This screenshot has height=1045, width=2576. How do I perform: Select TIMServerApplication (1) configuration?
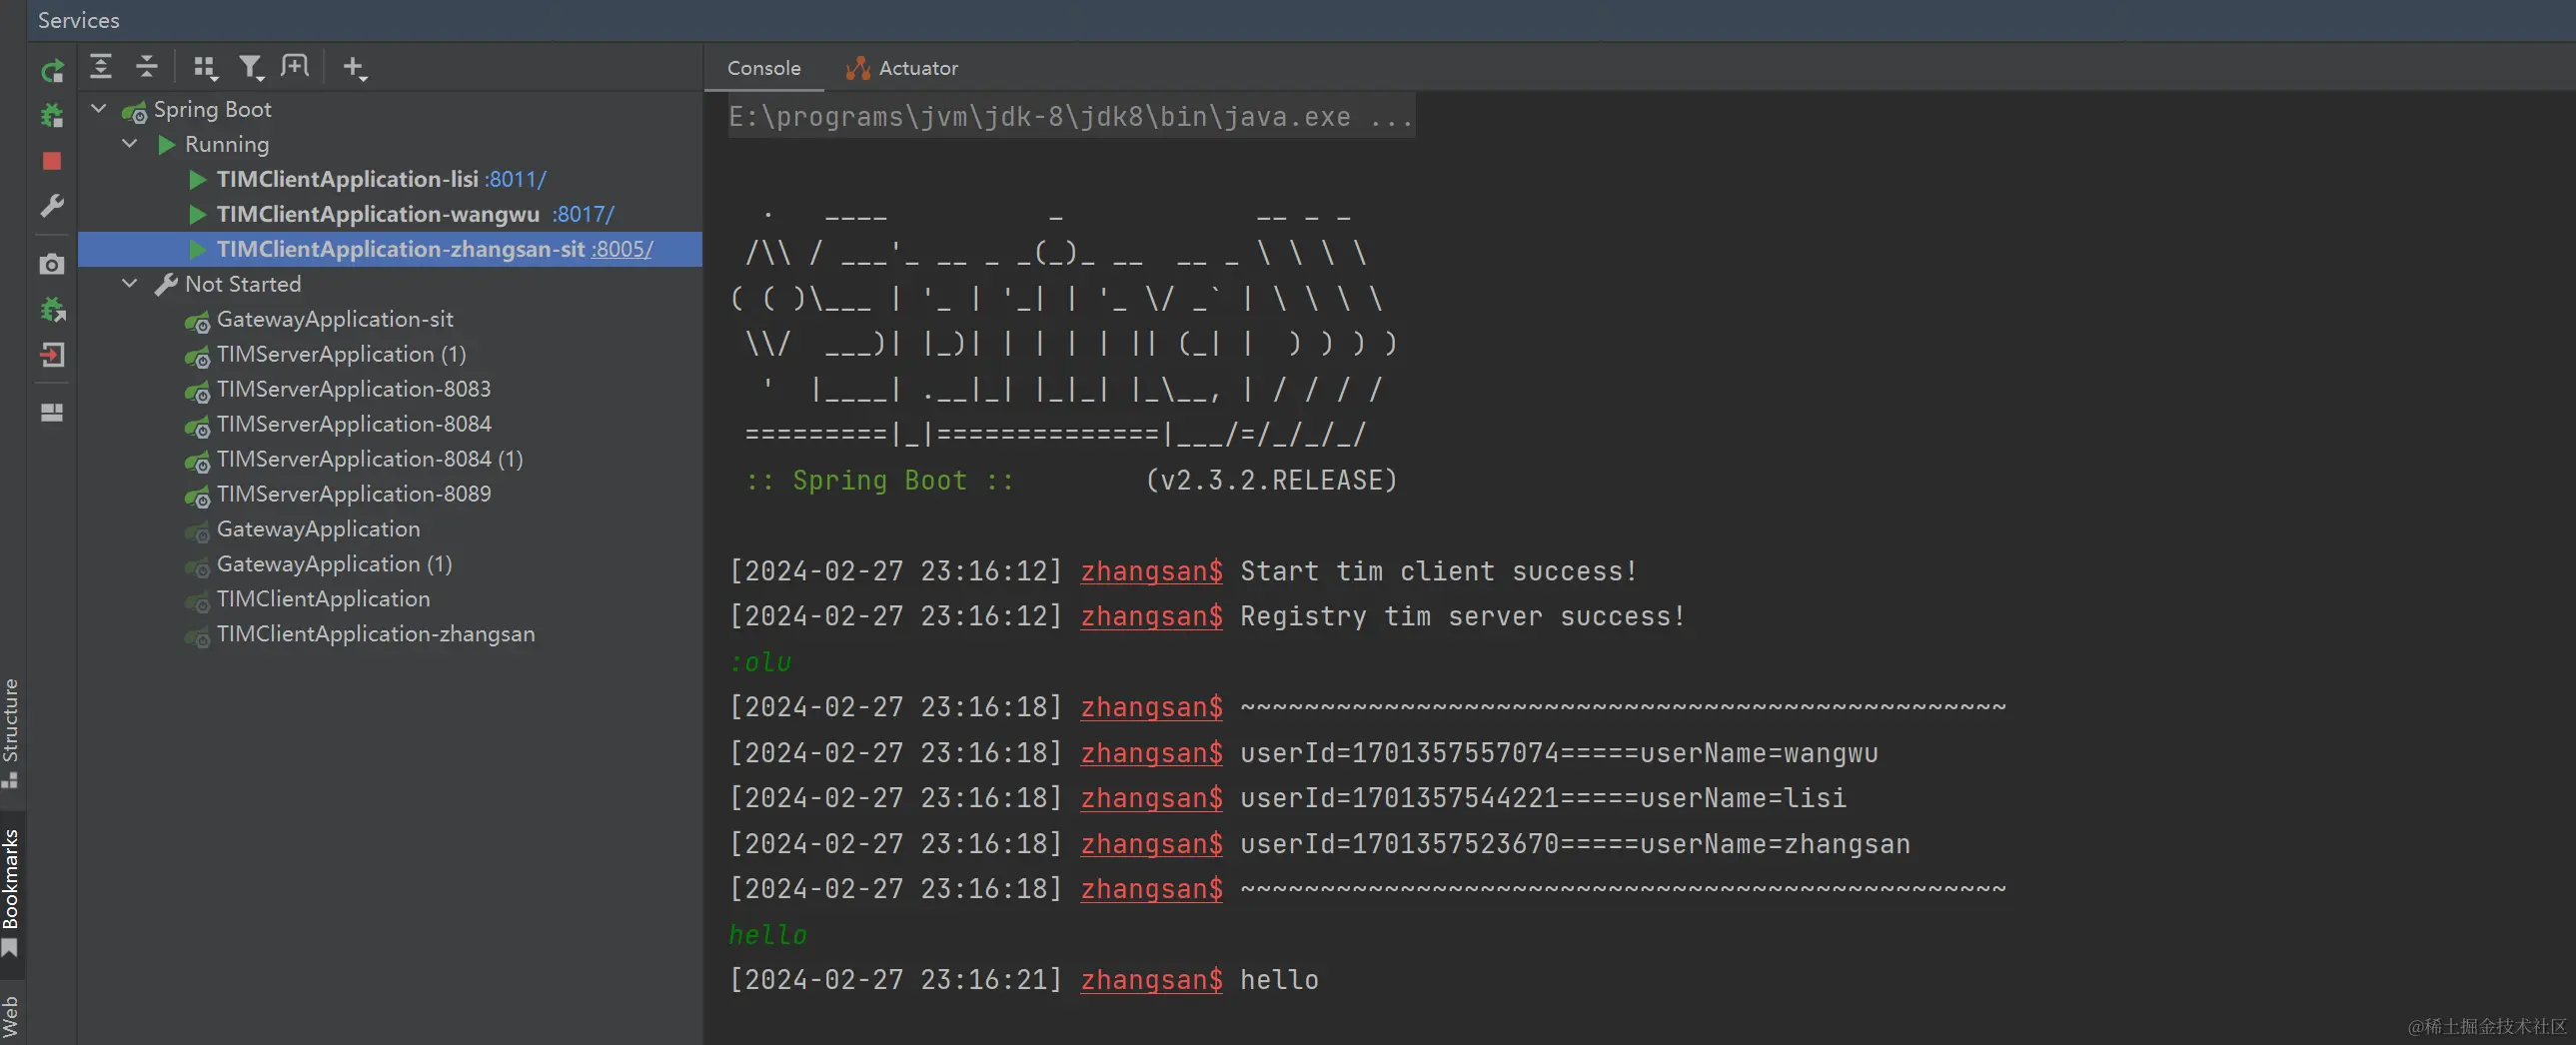[x=341, y=354]
